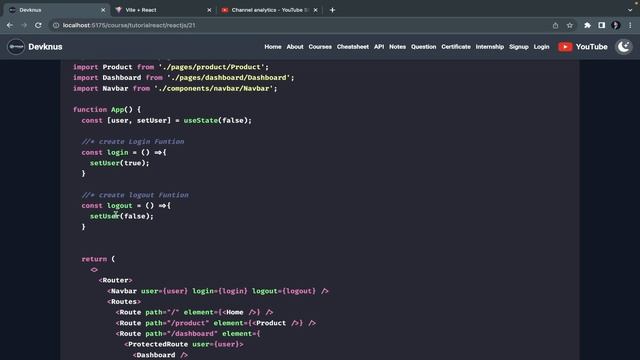
Task: Click '<ProtectedRoute user={user}>' line
Action: click(x=184, y=344)
